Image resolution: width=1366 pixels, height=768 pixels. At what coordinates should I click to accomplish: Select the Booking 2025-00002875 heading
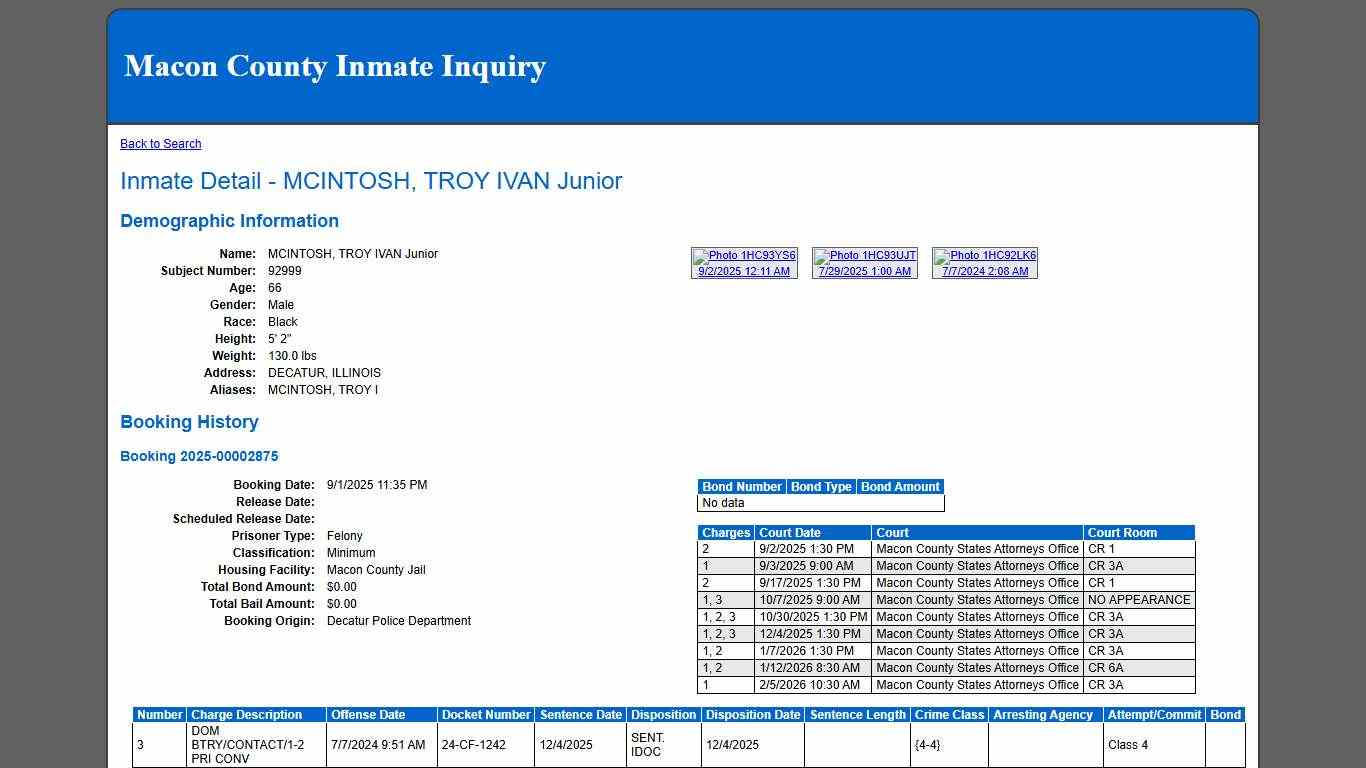click(199, 455)
